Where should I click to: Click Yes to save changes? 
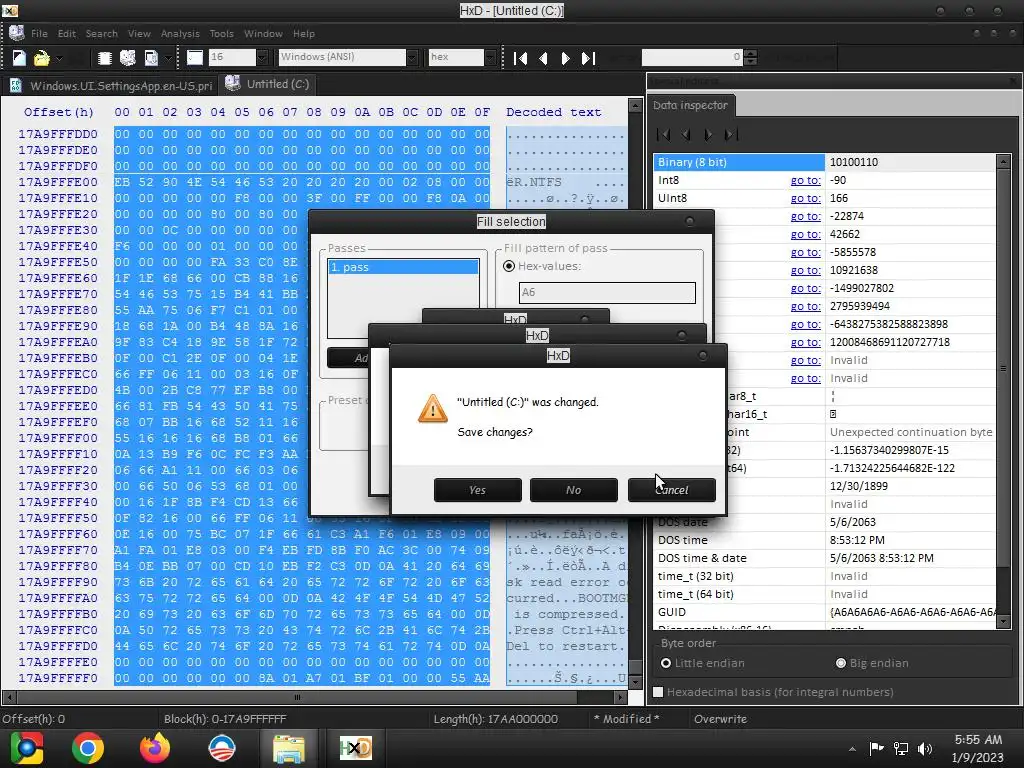477,490
